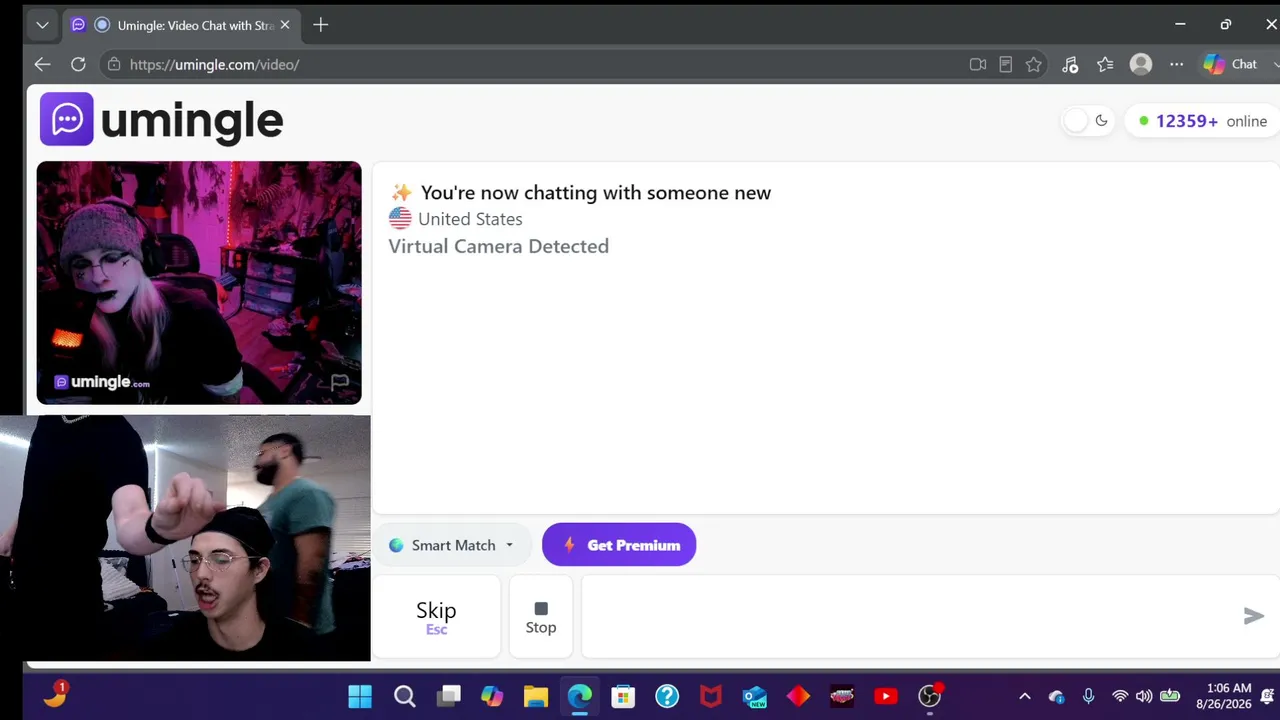
Task: Go back to the previous browser page
Action: pos(42,64)
